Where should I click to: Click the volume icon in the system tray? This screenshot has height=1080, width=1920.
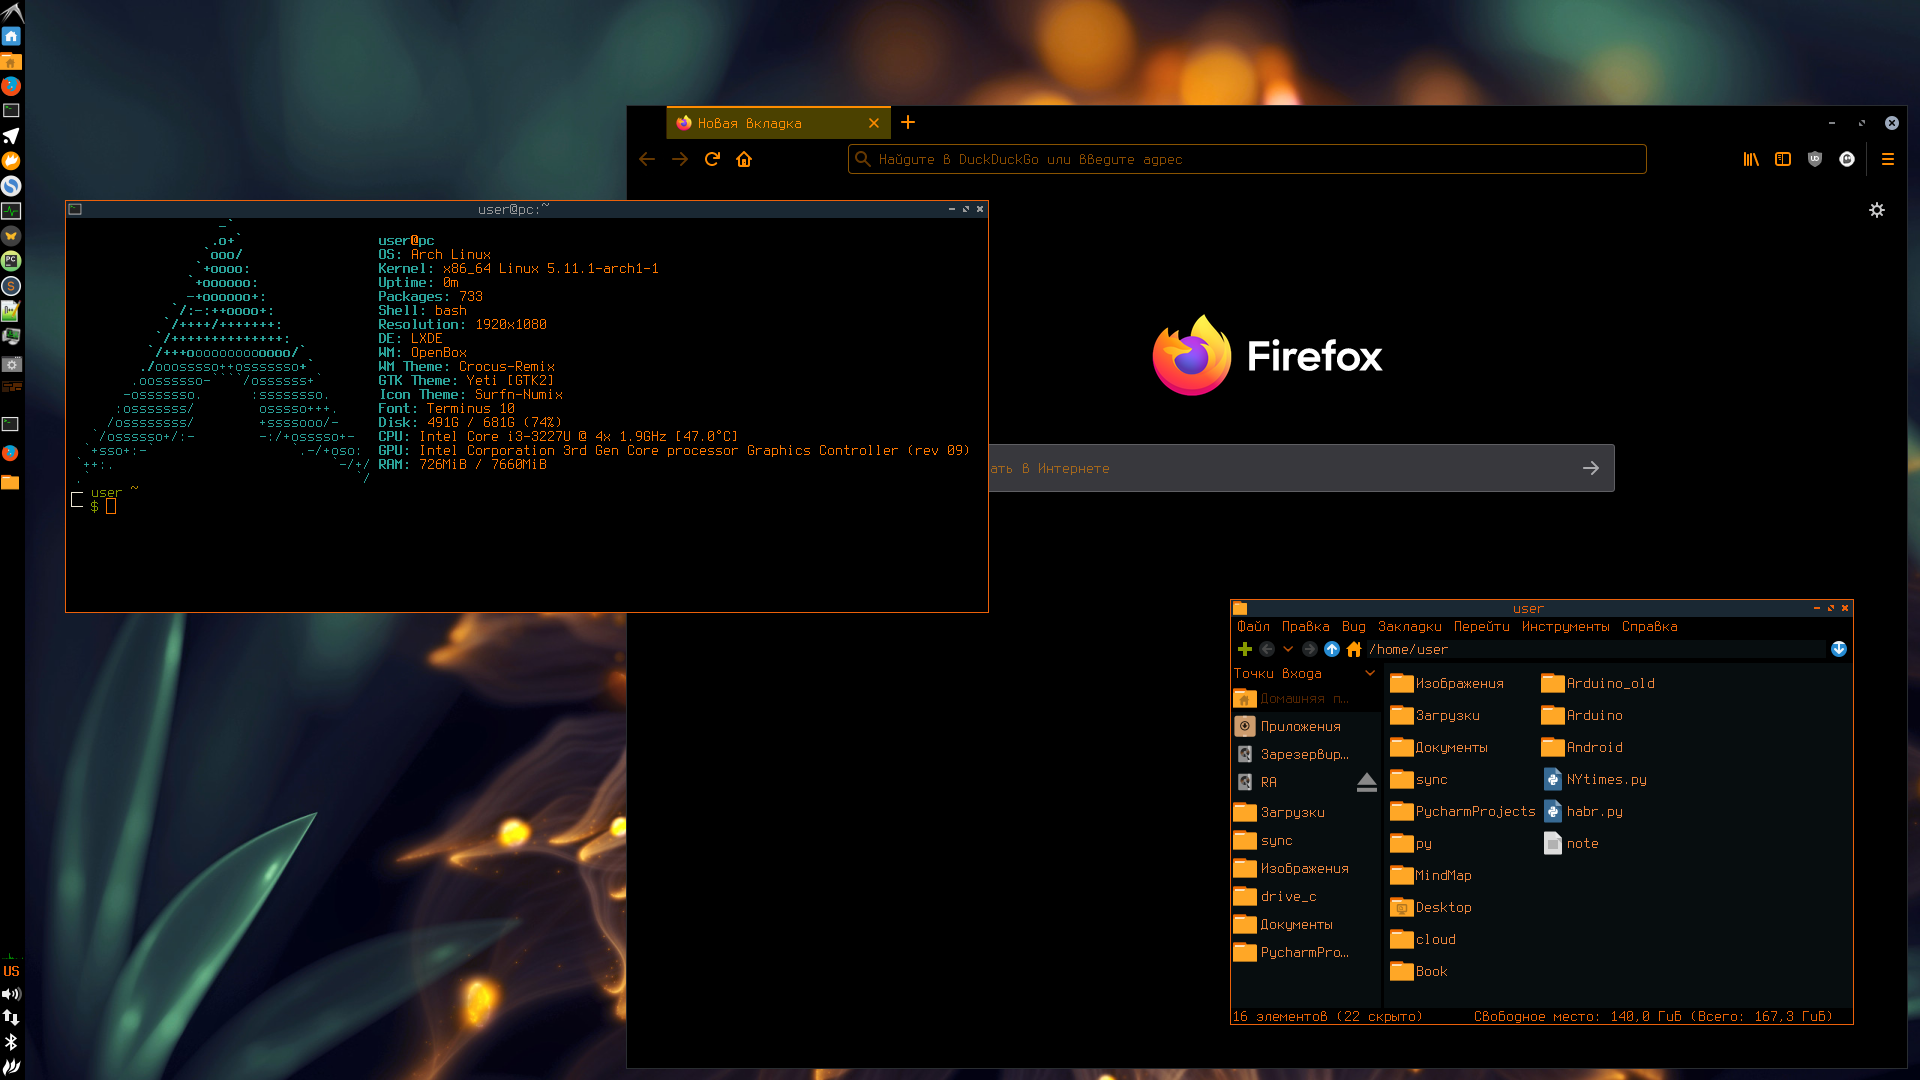11,994
